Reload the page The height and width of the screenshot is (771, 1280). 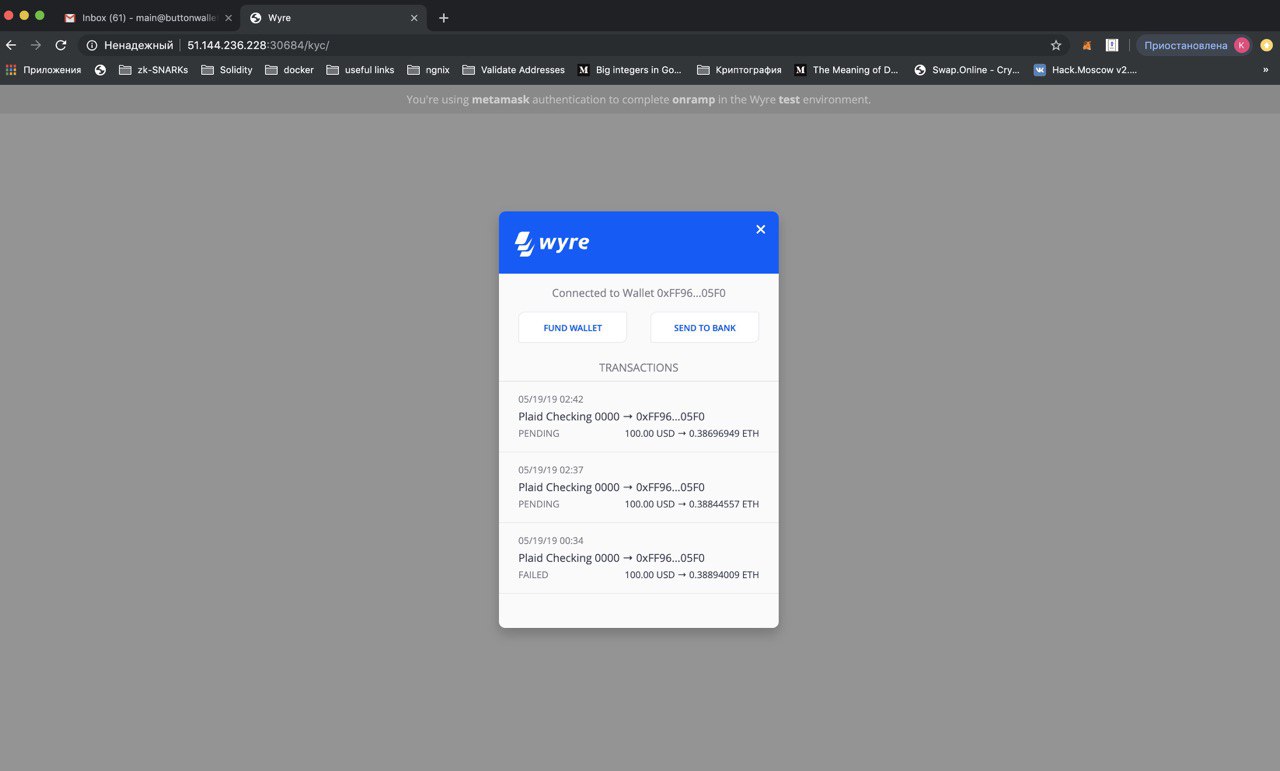tap(61, 45)
